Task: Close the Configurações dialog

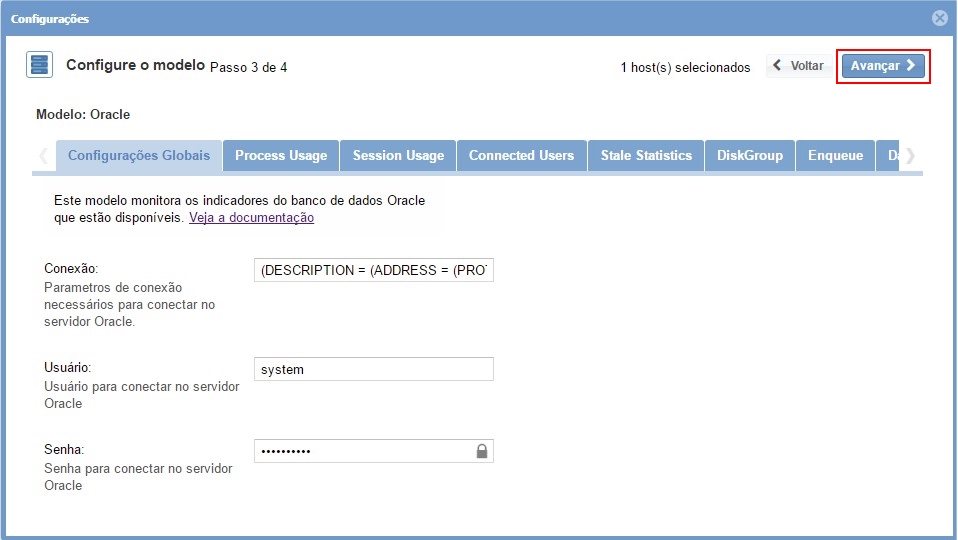Action: coord(939,18)
